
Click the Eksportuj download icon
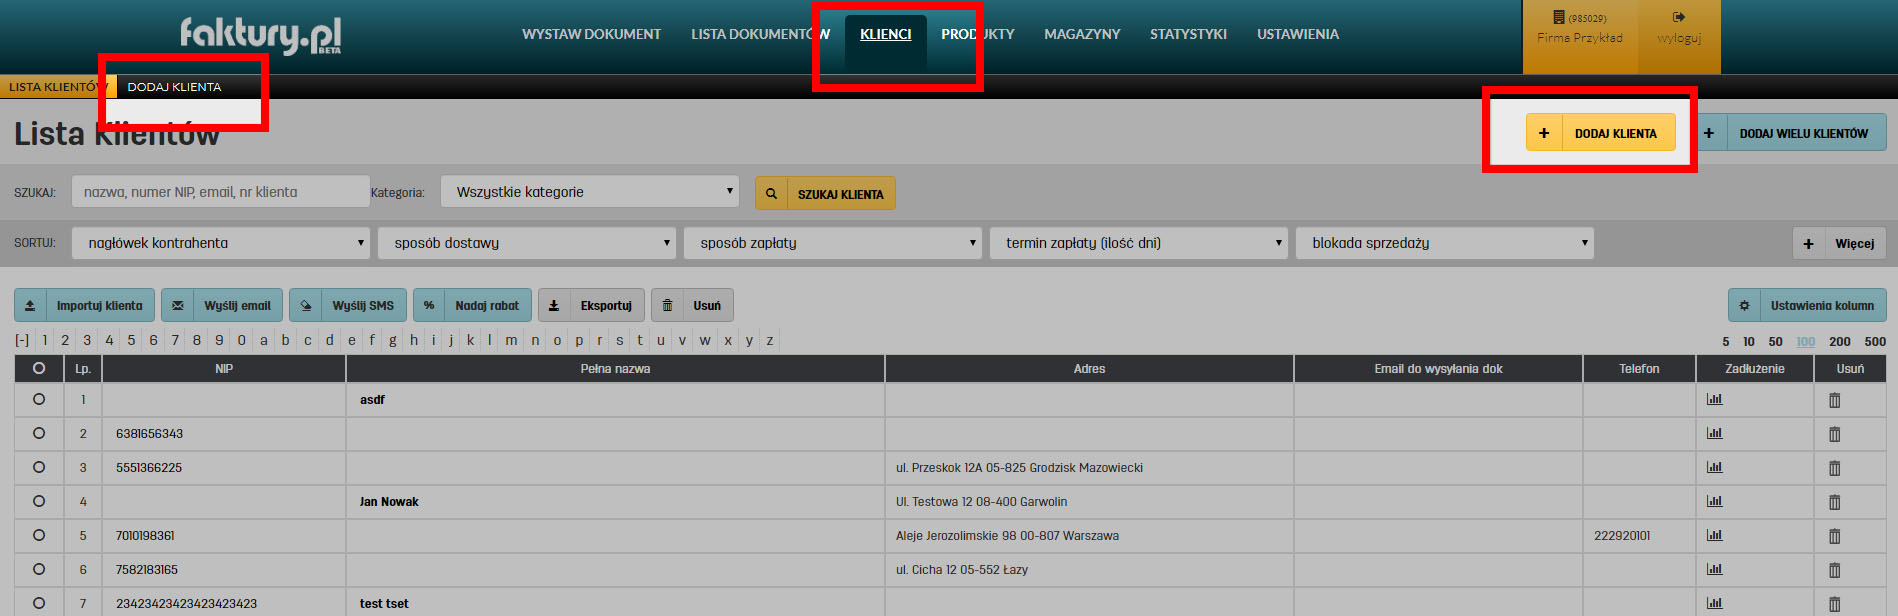(554, 306)
